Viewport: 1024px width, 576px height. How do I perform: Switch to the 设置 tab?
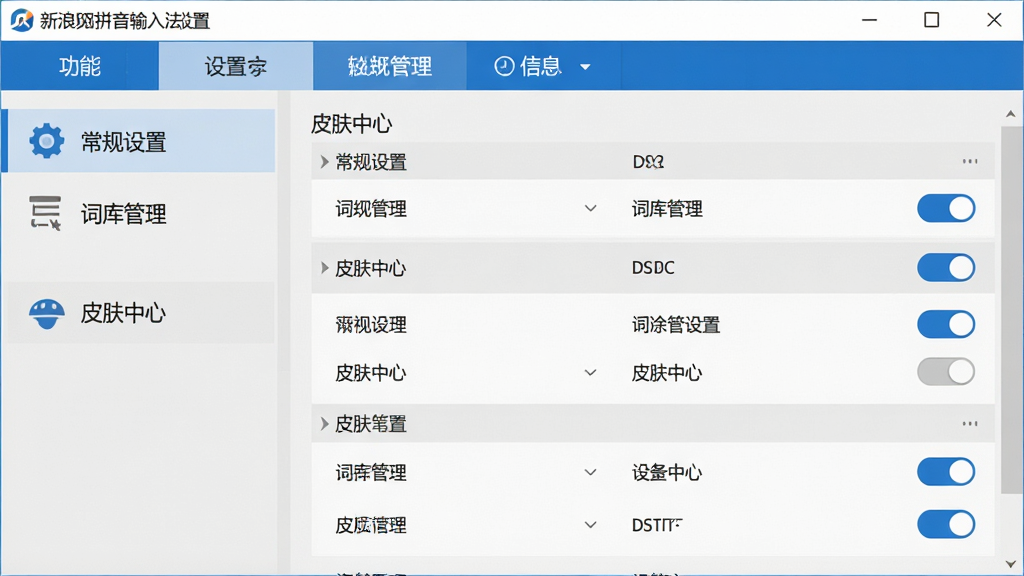point(236,66)
